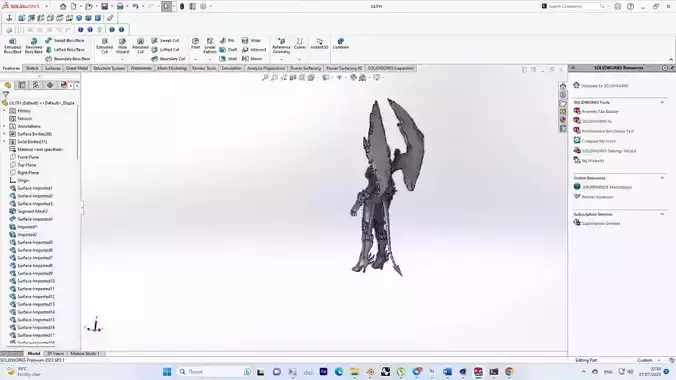Select the Front Plane tree item
Image resolution: width=676 pixels, height=380 pixels.
point(28,157)
